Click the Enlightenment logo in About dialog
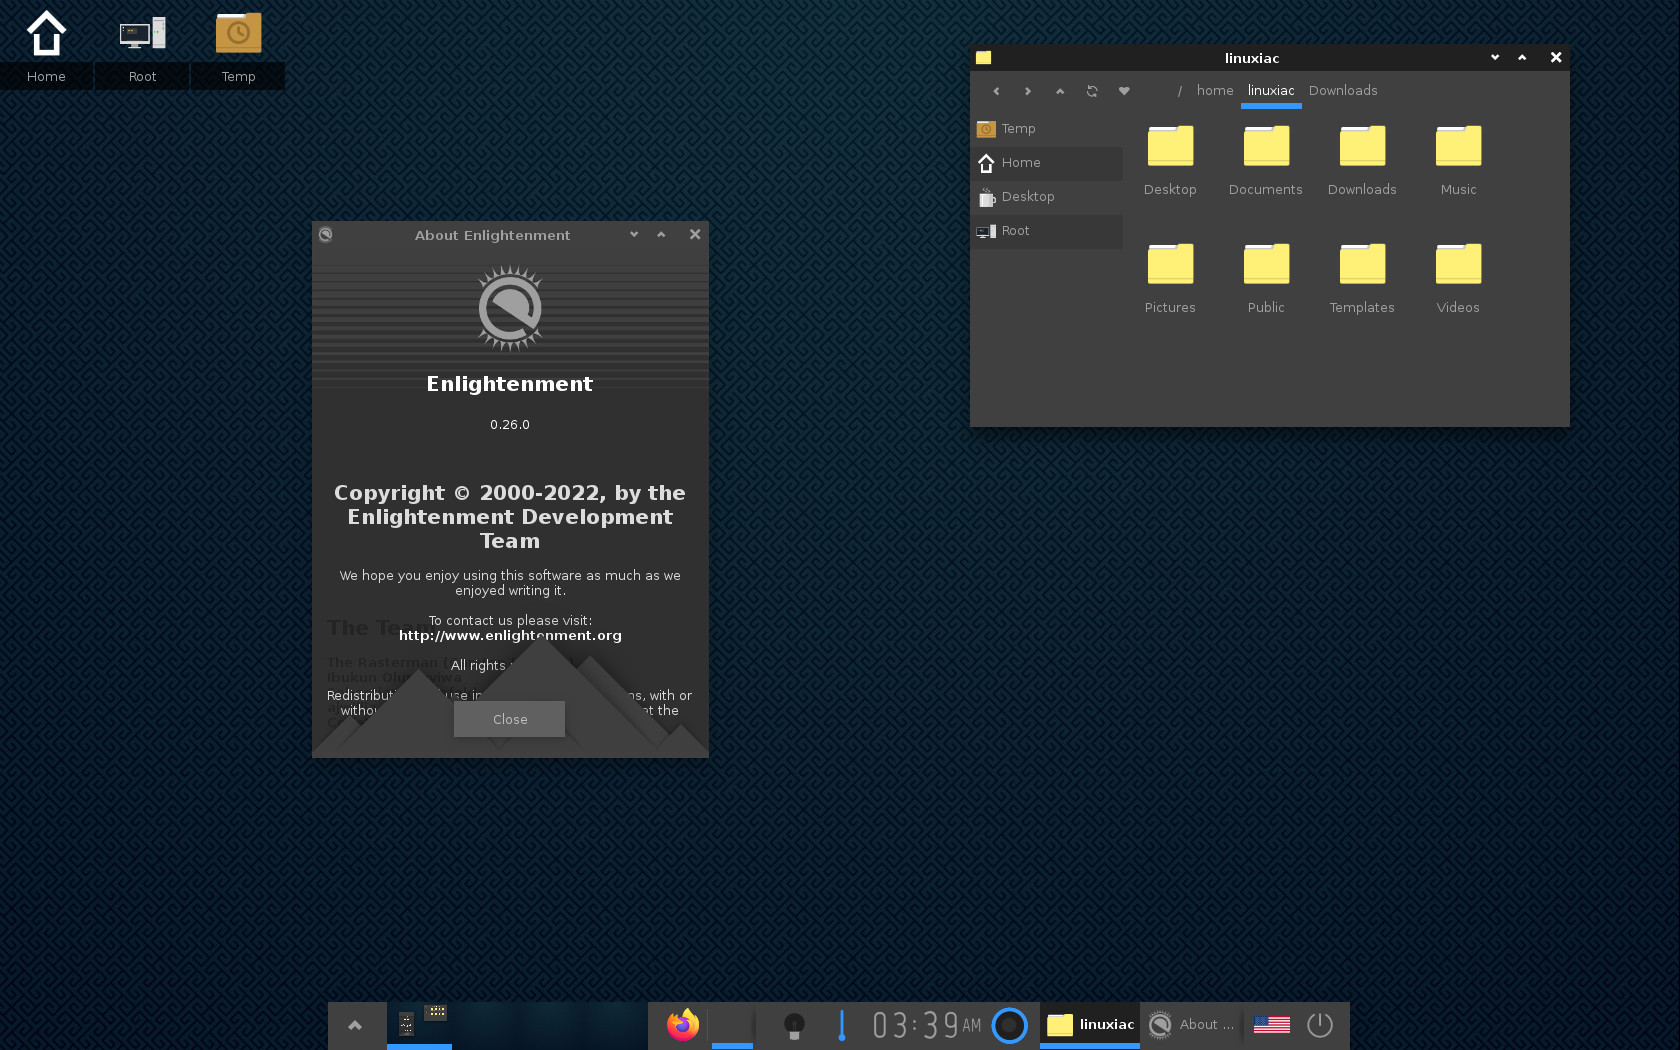This screenshot has width=1680, height=1050. [x=510, y=308]
